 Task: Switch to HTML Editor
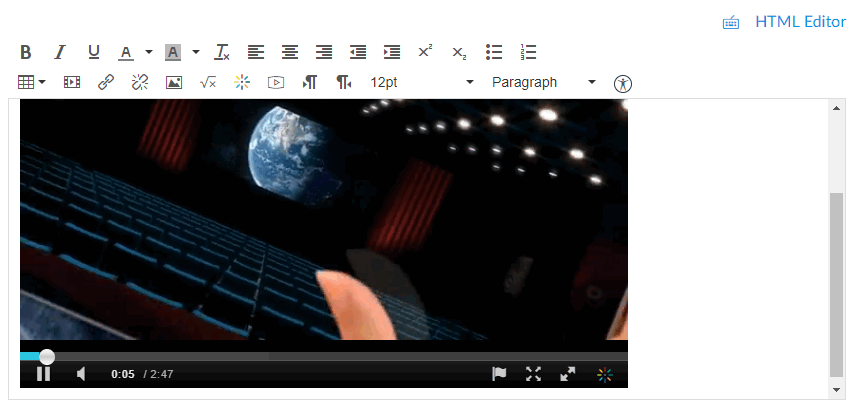tap(801, 22)
